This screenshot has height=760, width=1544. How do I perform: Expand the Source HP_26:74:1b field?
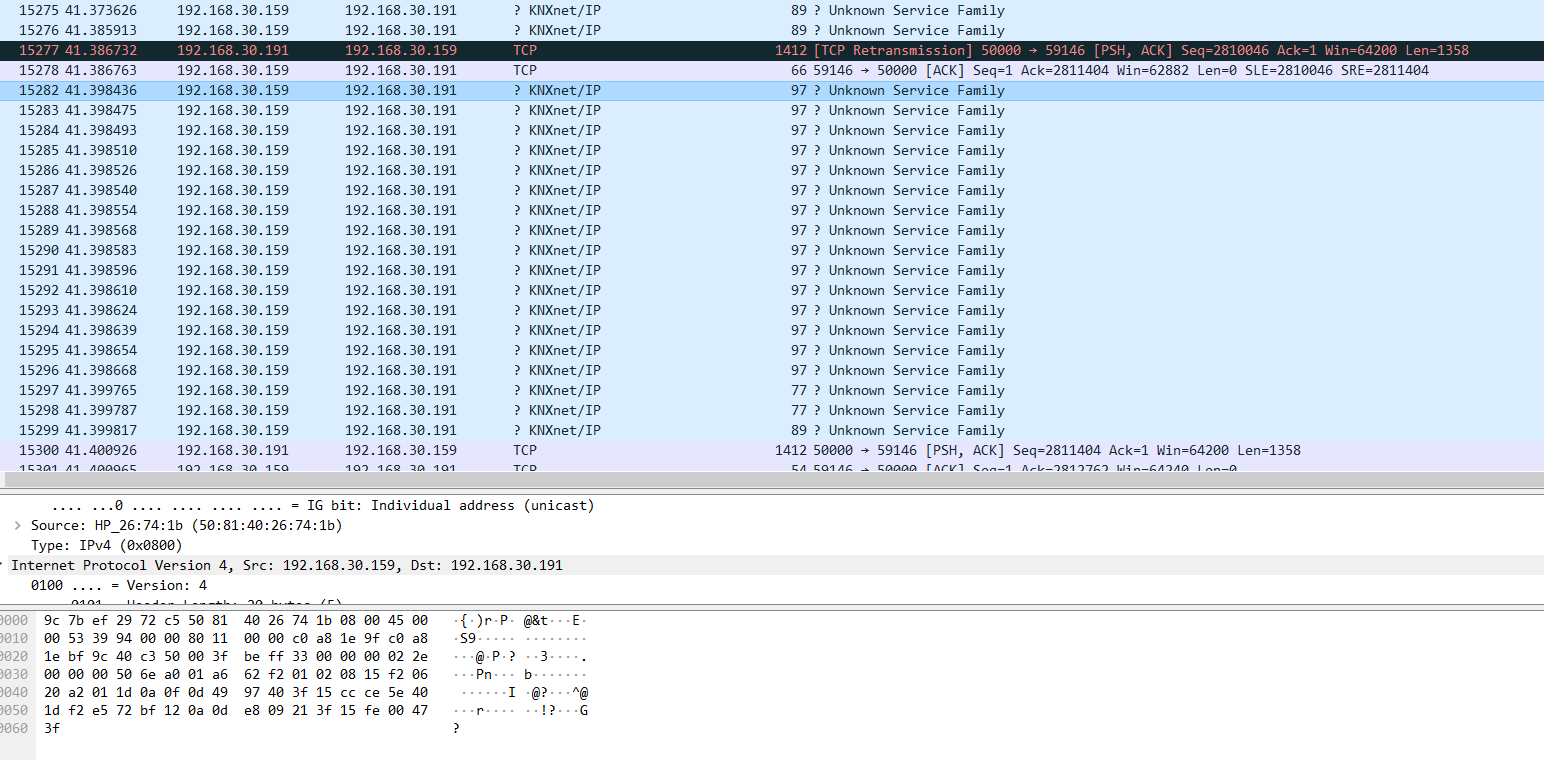[x=17, y=525]
